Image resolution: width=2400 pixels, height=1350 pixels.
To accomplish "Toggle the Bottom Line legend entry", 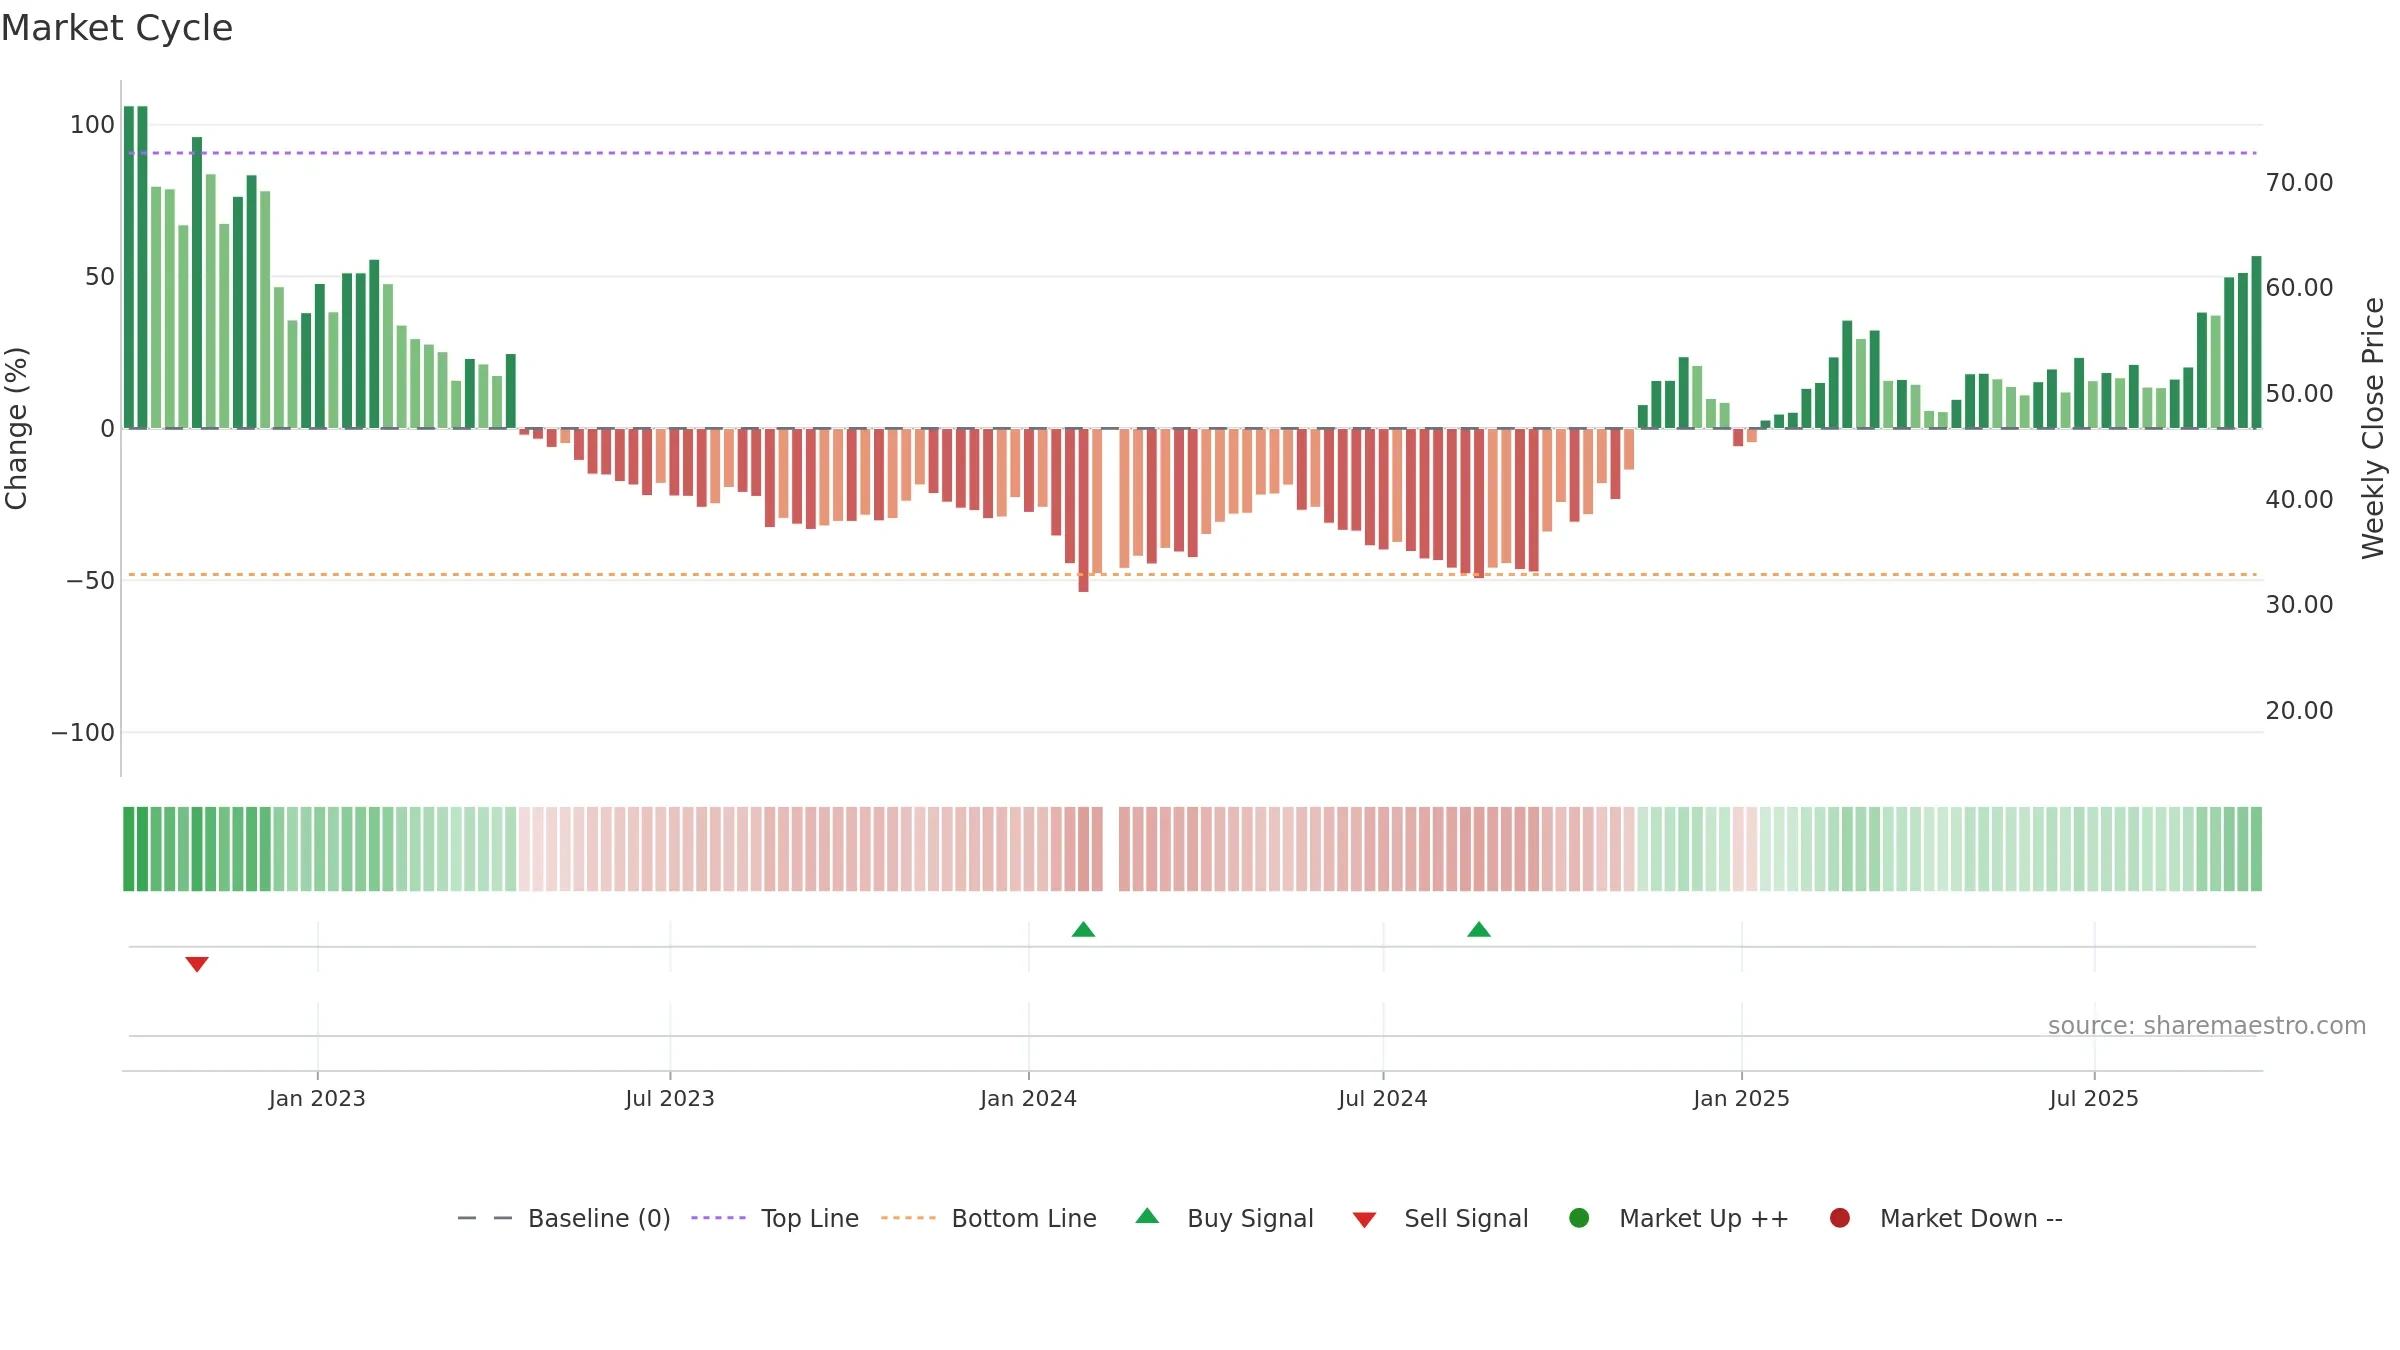I will tap(989, 1218).
